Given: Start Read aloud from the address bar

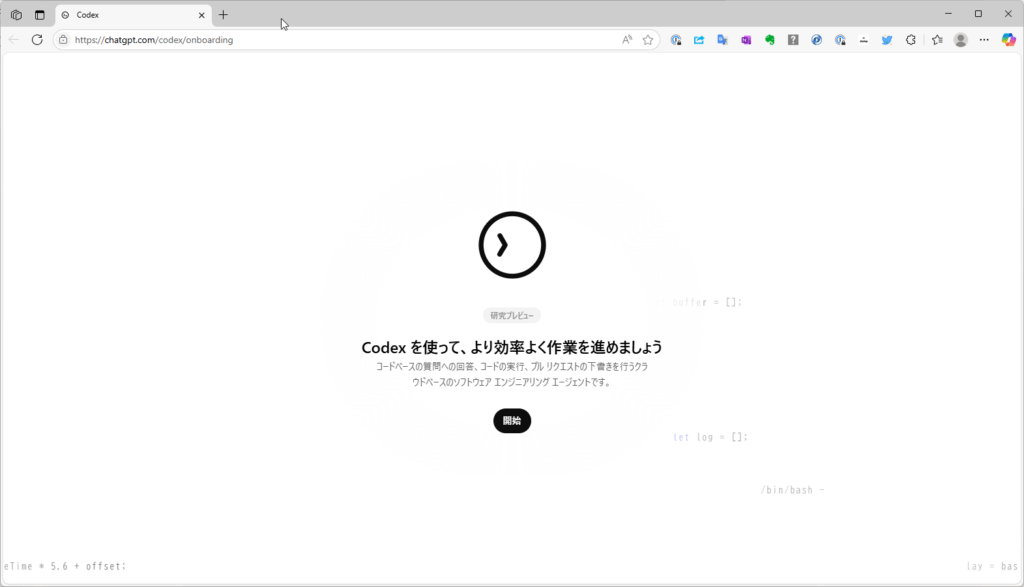Looking at the screenshot, I should (x=627, y=40).
